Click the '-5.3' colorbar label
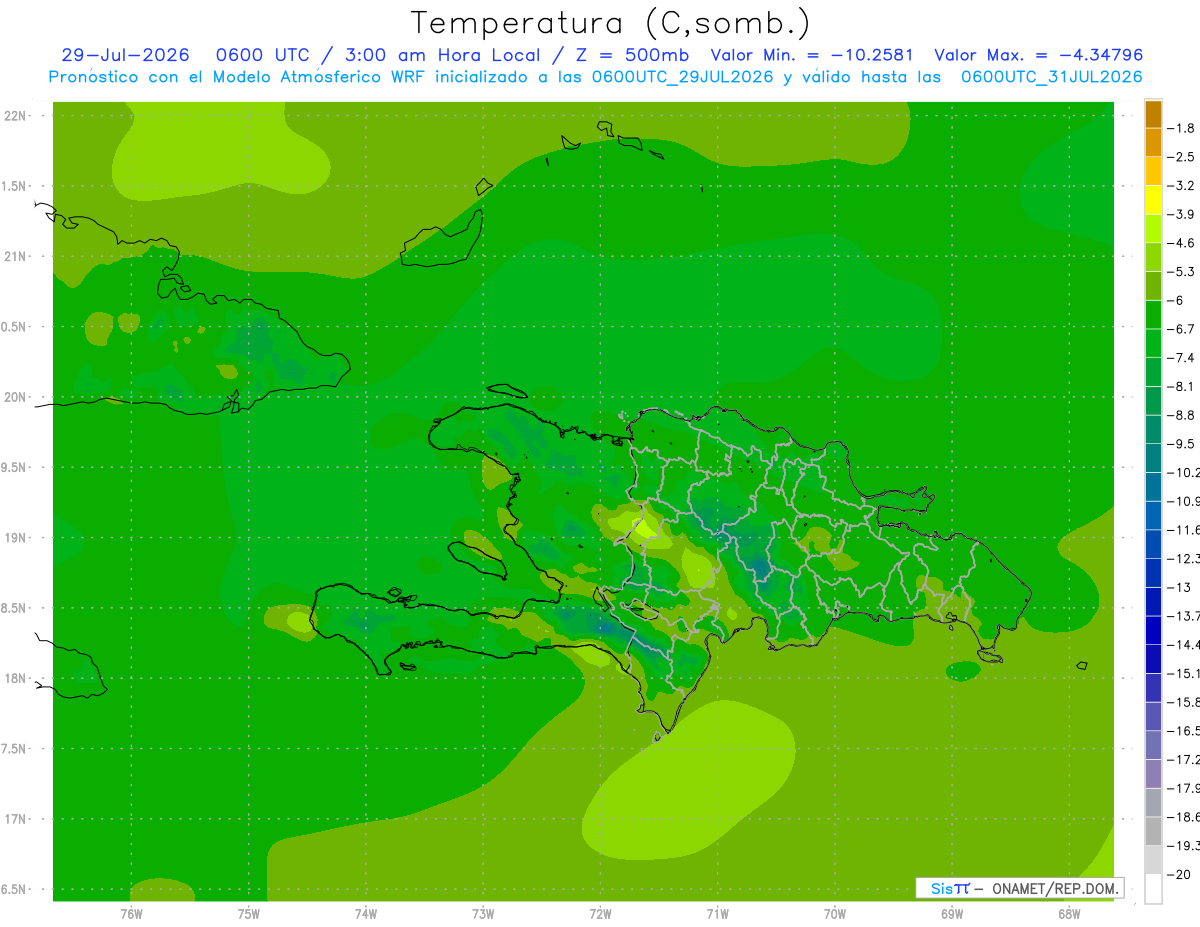This screenshot has width=1200, height=927. coord(1181,272)
